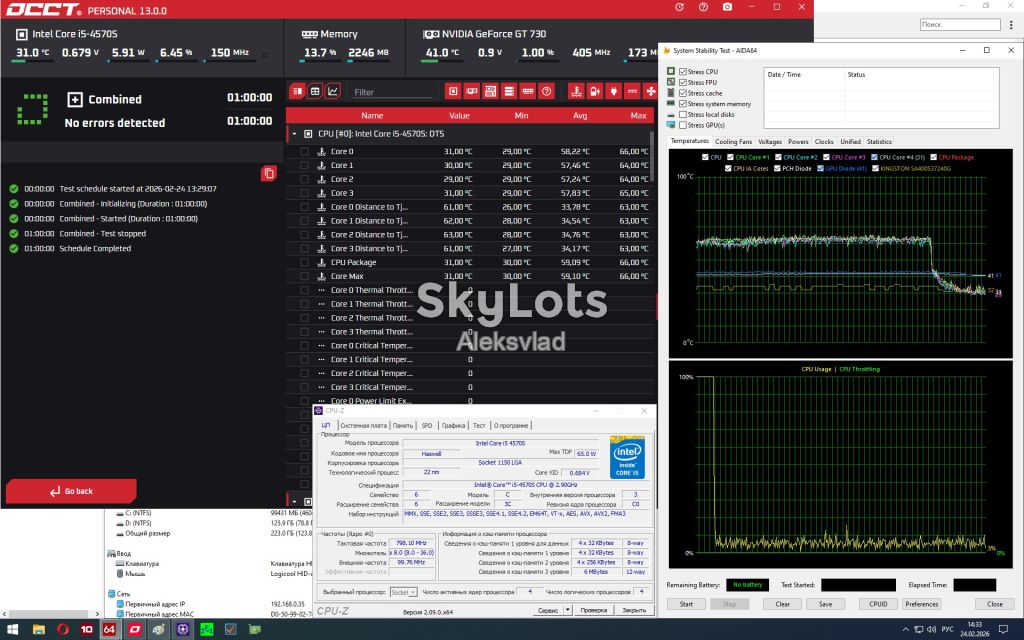
Task: Toggle PCH Diode graph line checkbox
Action: coord(777,168)
